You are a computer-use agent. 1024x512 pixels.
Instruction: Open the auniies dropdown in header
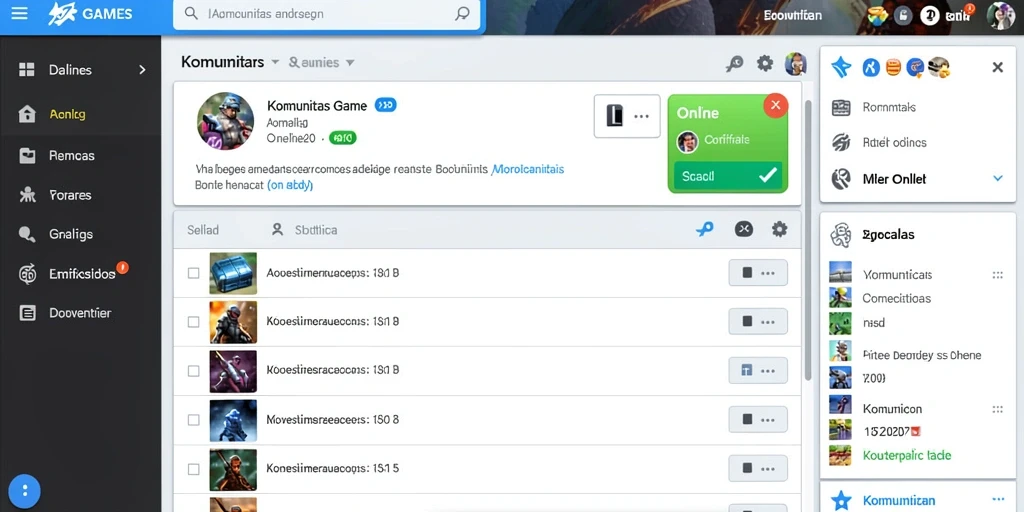tap(321, 63)
